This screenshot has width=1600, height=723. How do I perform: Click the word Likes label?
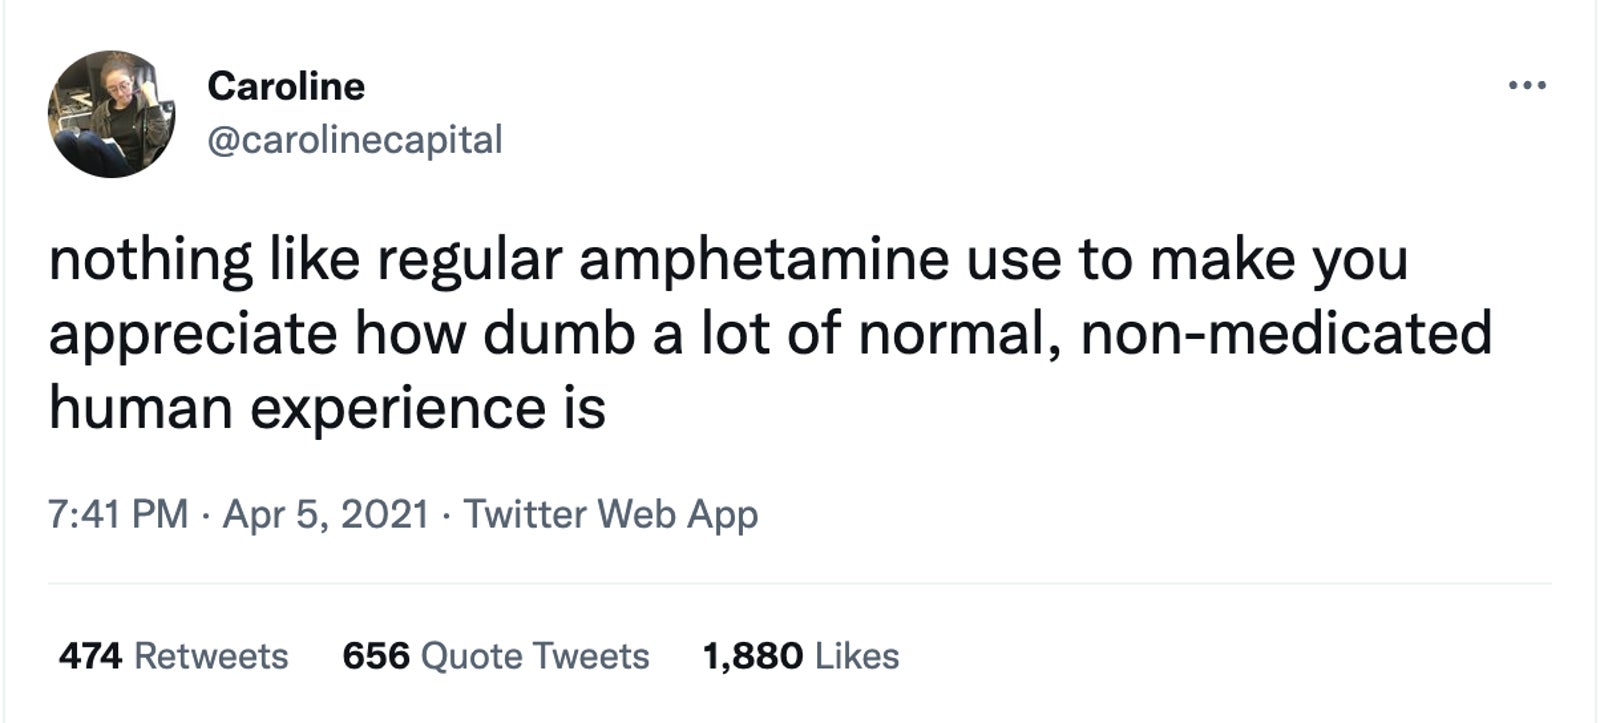tap(857, 656)
